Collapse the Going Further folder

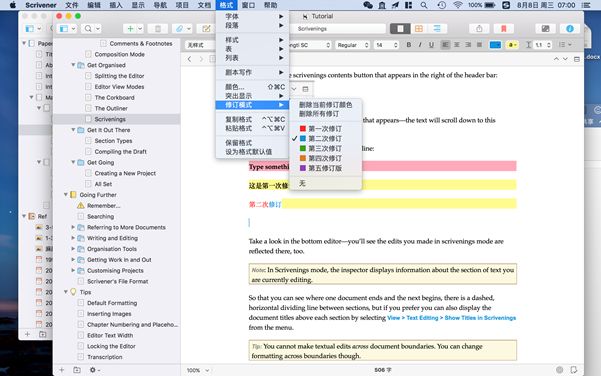66,195
